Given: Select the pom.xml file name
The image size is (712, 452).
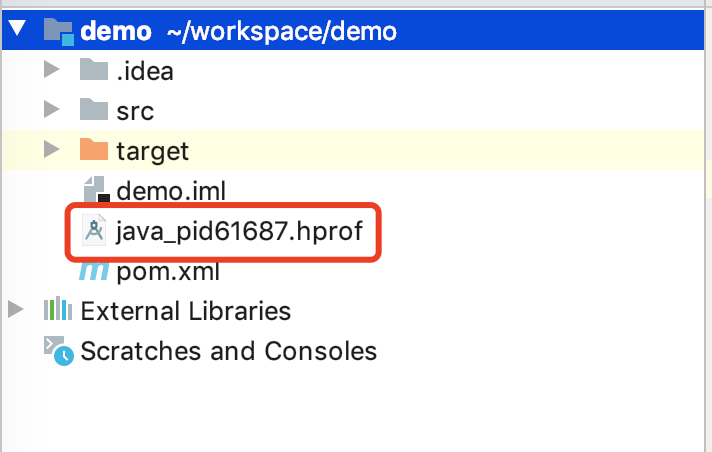Looking at the screenshot, I should tap(167, 271).
